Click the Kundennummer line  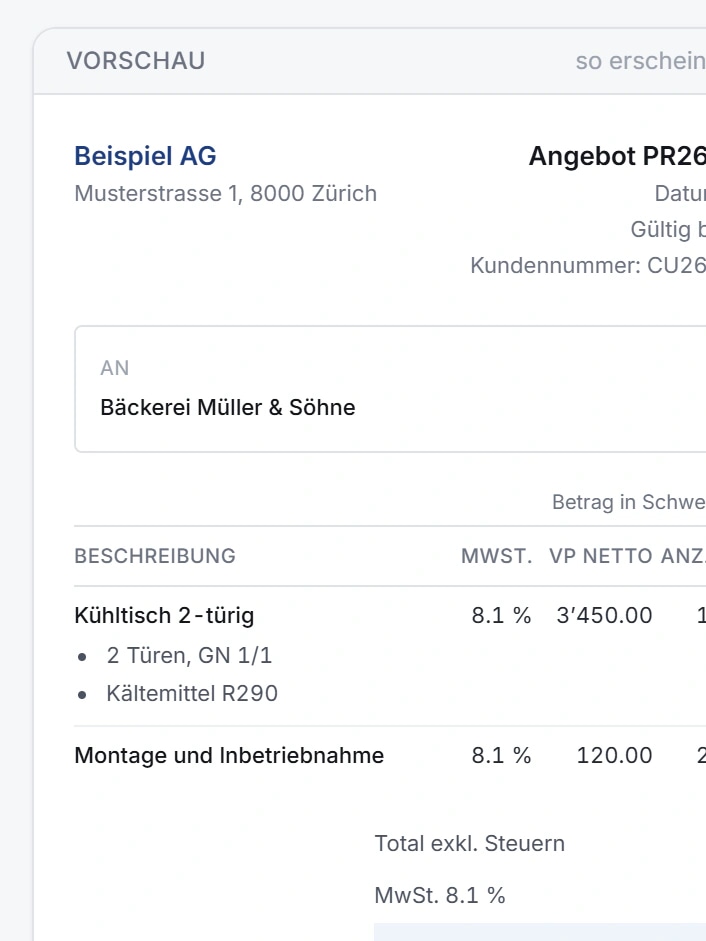[588, 265]
